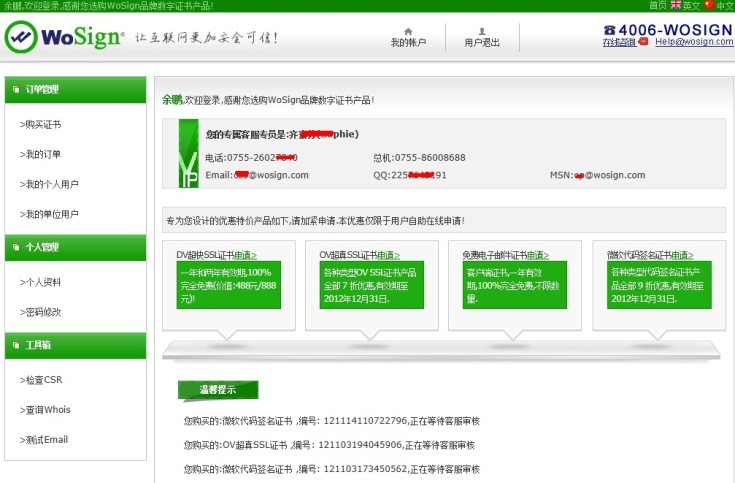The height and width of the screenshot is (483, 735).
Task: Collapse the 个人管理 sidebar section header
Action: click(x=75, y=247)
